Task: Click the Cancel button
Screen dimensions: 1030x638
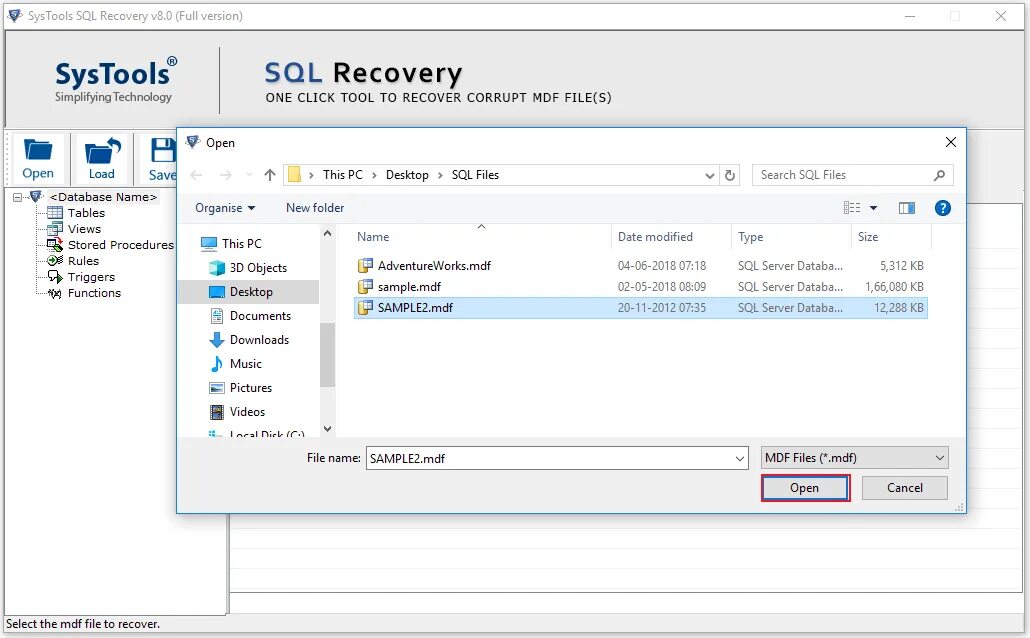Action: click(x=905, y=488)
